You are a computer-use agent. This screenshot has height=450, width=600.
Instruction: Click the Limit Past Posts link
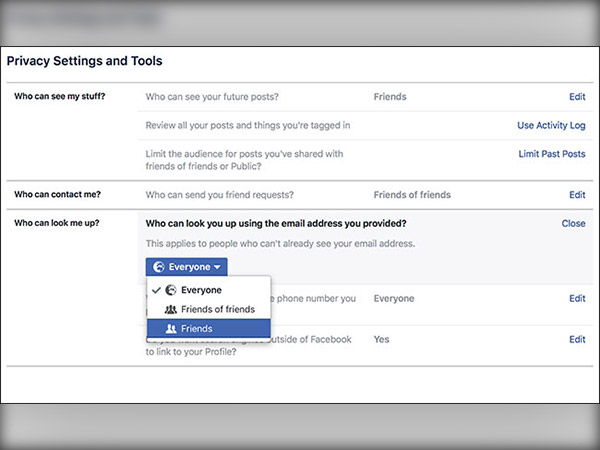(x=552, y=154)
